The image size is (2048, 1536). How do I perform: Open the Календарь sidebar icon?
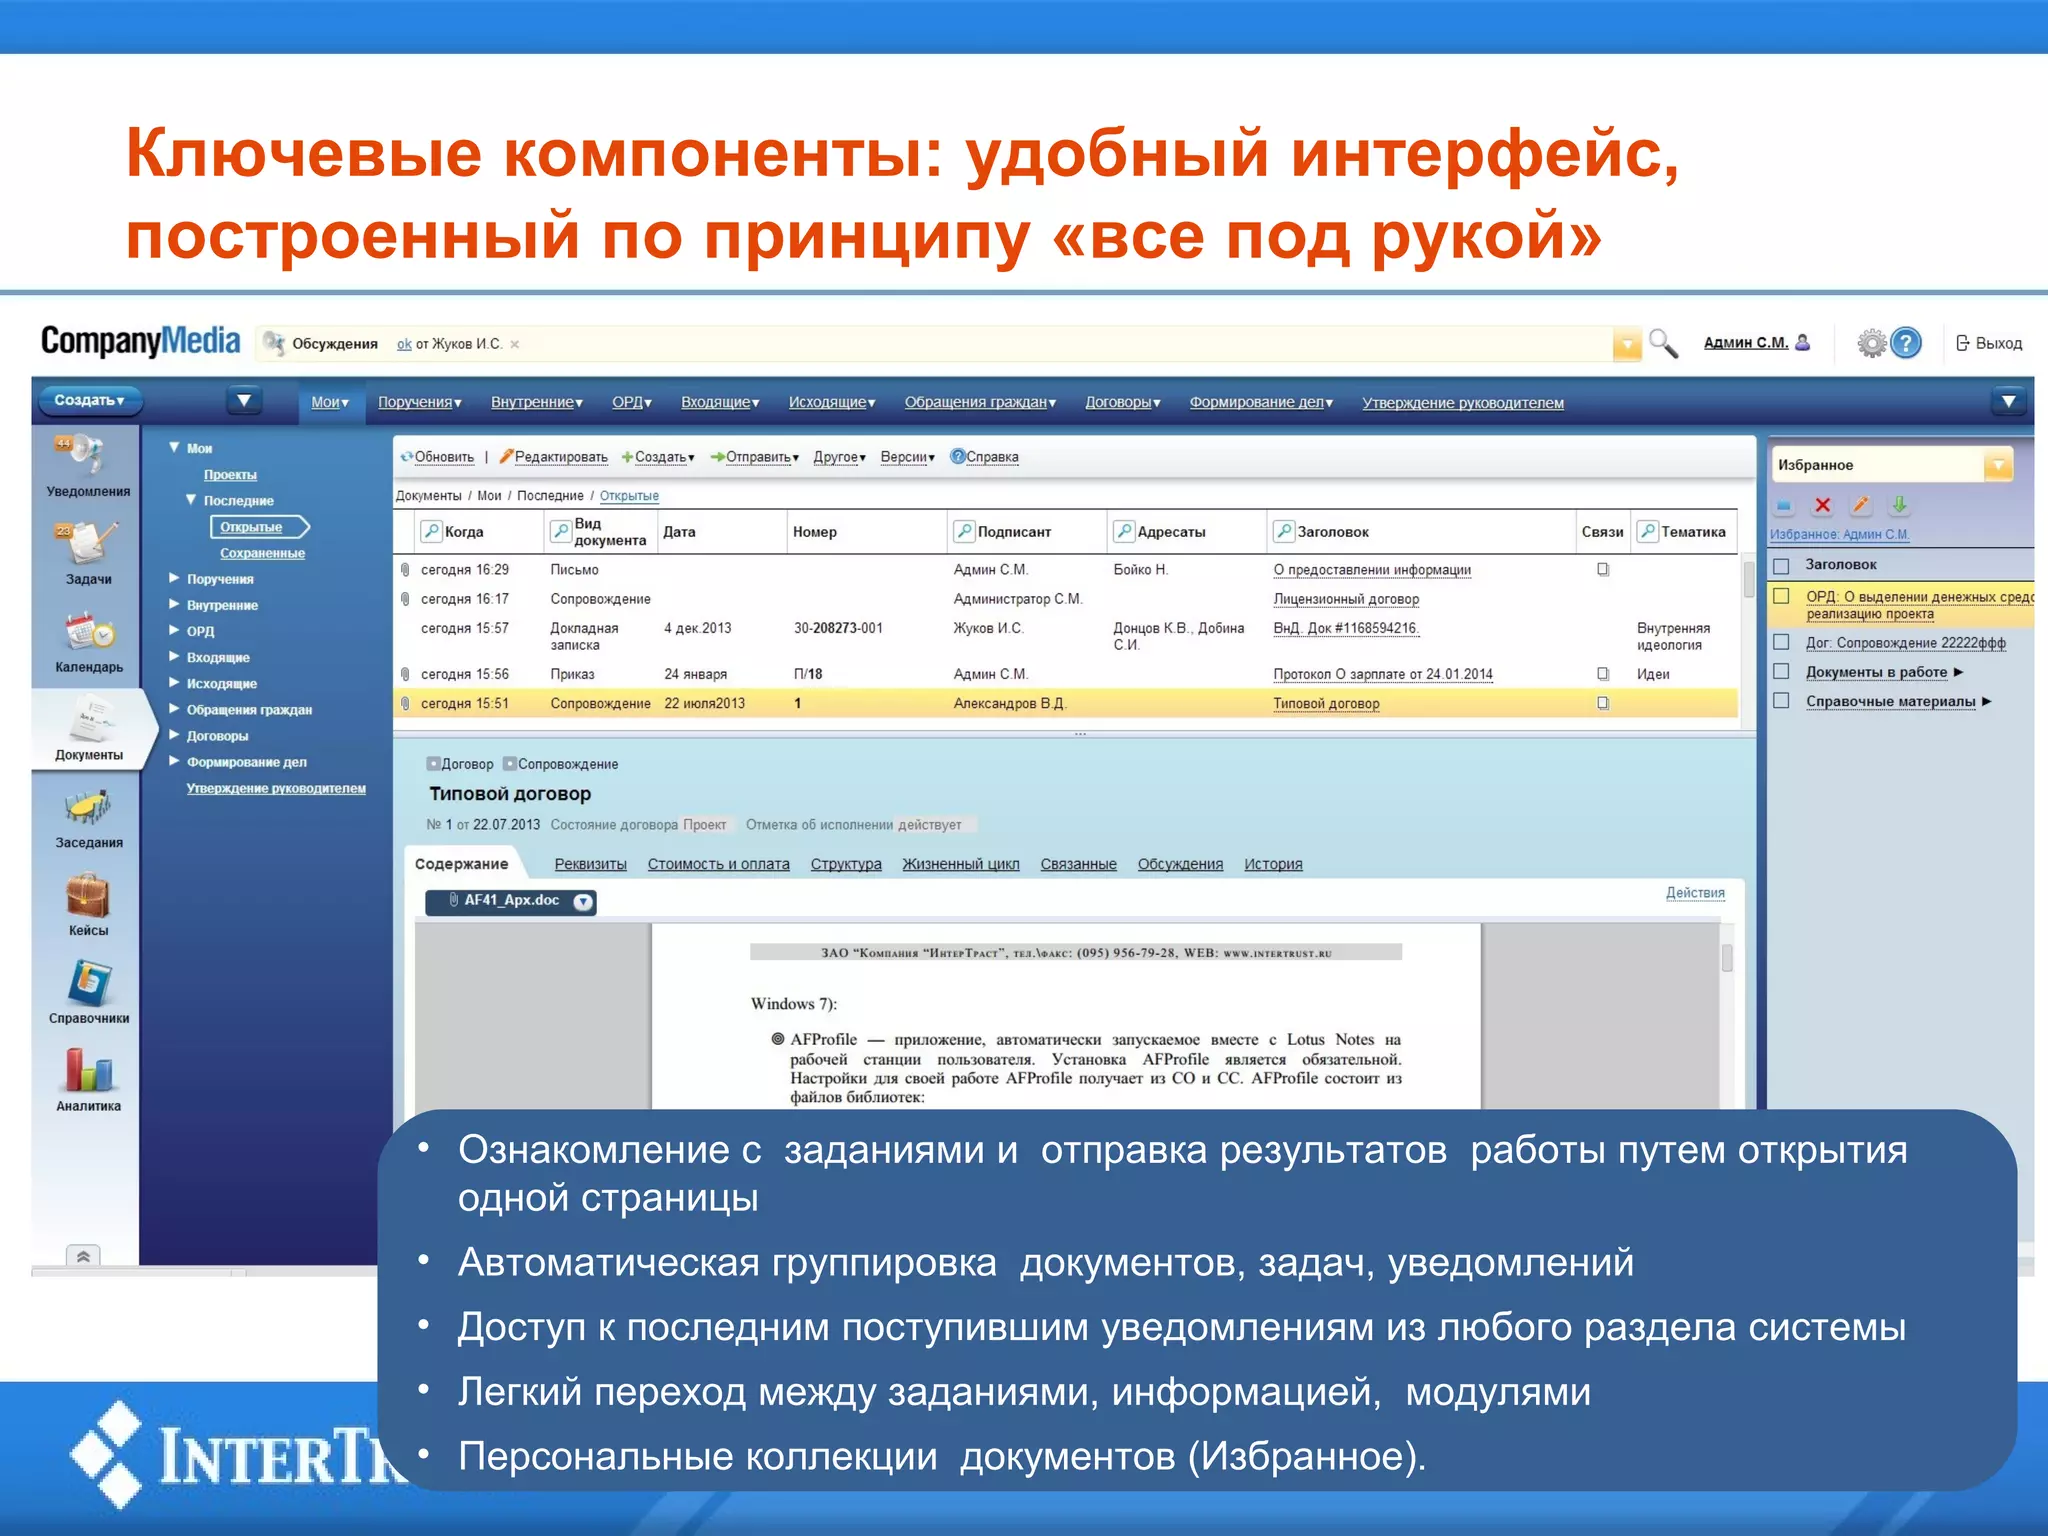pyautogui.click(x=88, y=632)
